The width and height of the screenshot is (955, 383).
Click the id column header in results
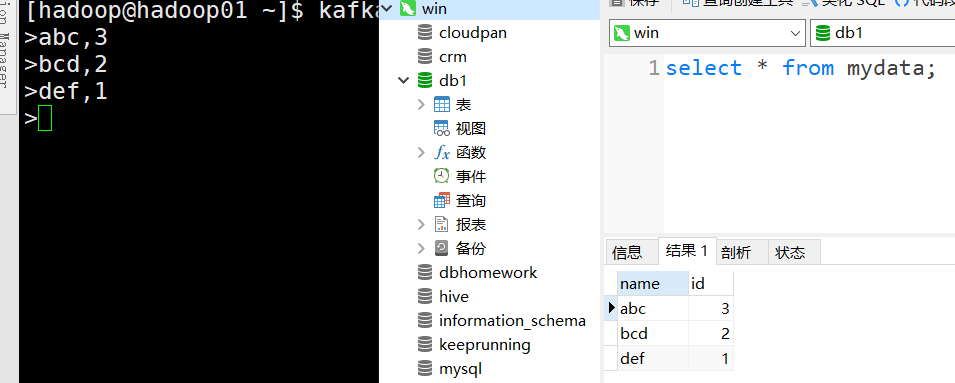pos(711,284)
